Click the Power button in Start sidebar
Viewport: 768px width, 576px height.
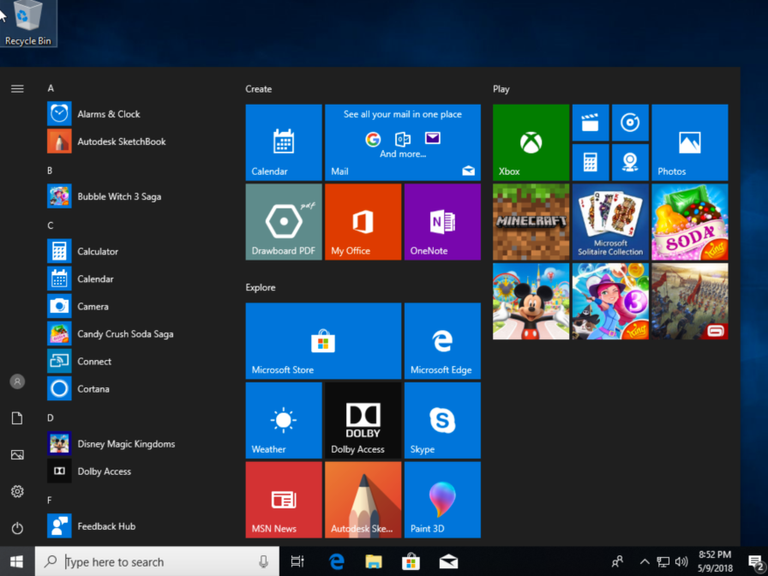(x=17, y=528)
